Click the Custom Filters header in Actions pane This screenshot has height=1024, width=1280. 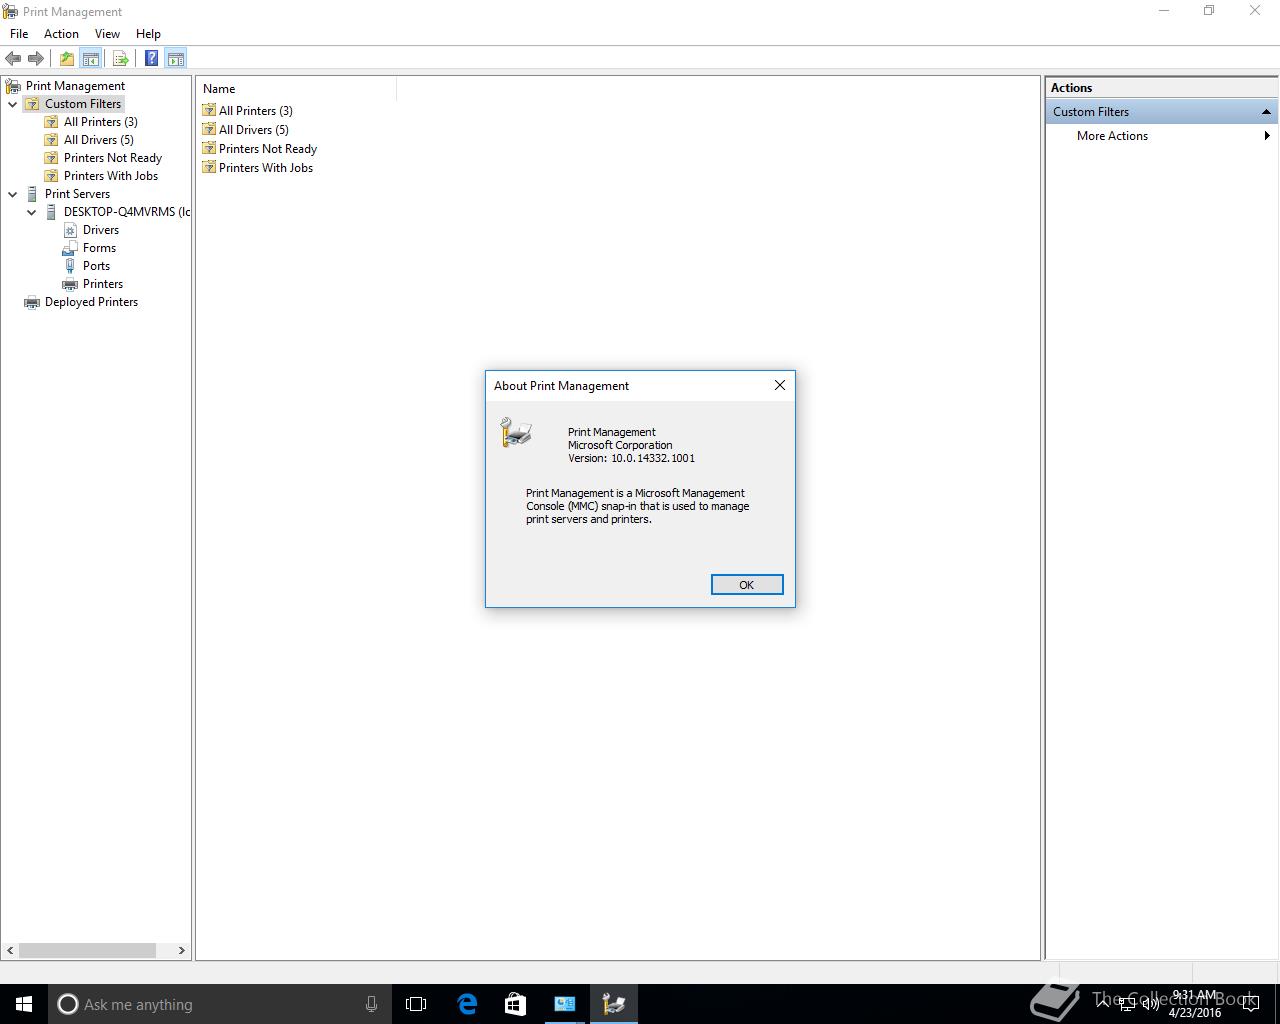(x=1161, y=112)
